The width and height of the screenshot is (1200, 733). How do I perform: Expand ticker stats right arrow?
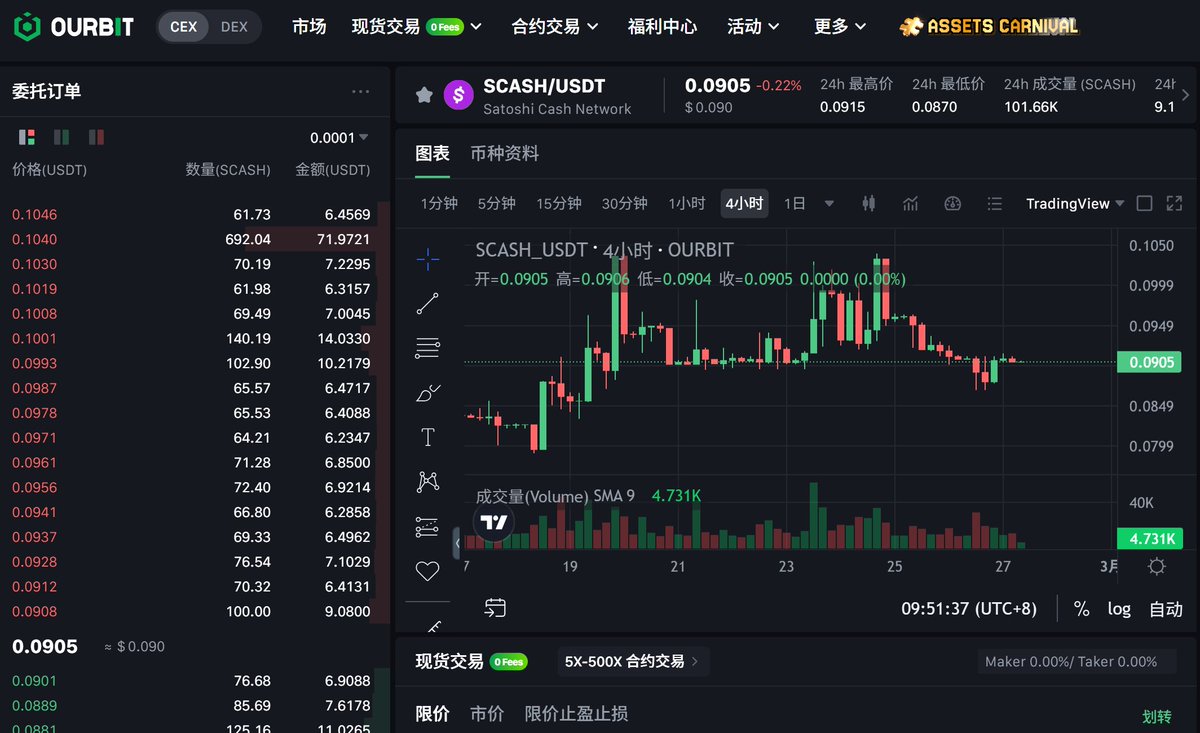pyautogui.click(x=1185, y=95)
